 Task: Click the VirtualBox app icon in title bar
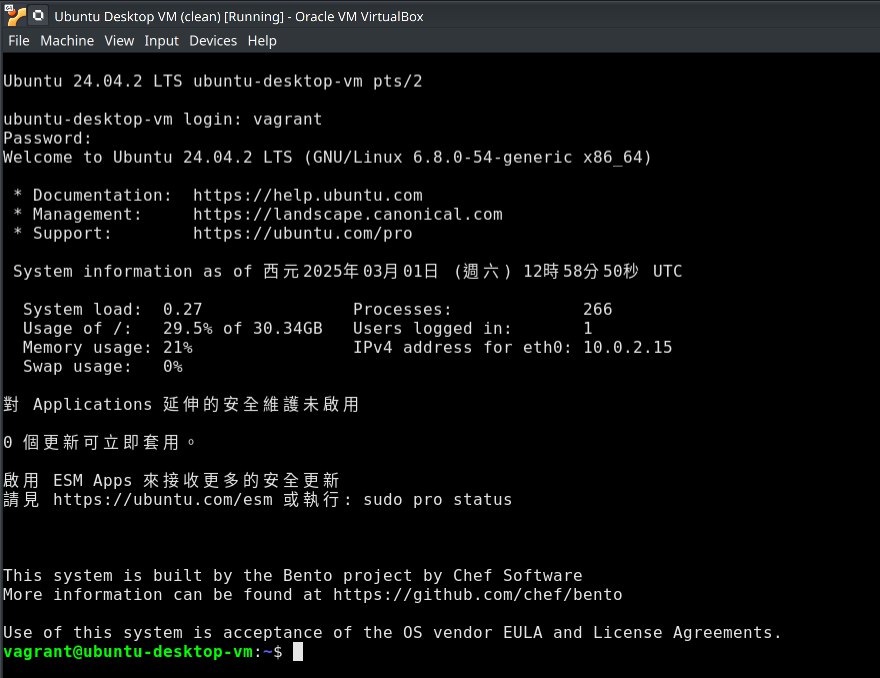14,16
